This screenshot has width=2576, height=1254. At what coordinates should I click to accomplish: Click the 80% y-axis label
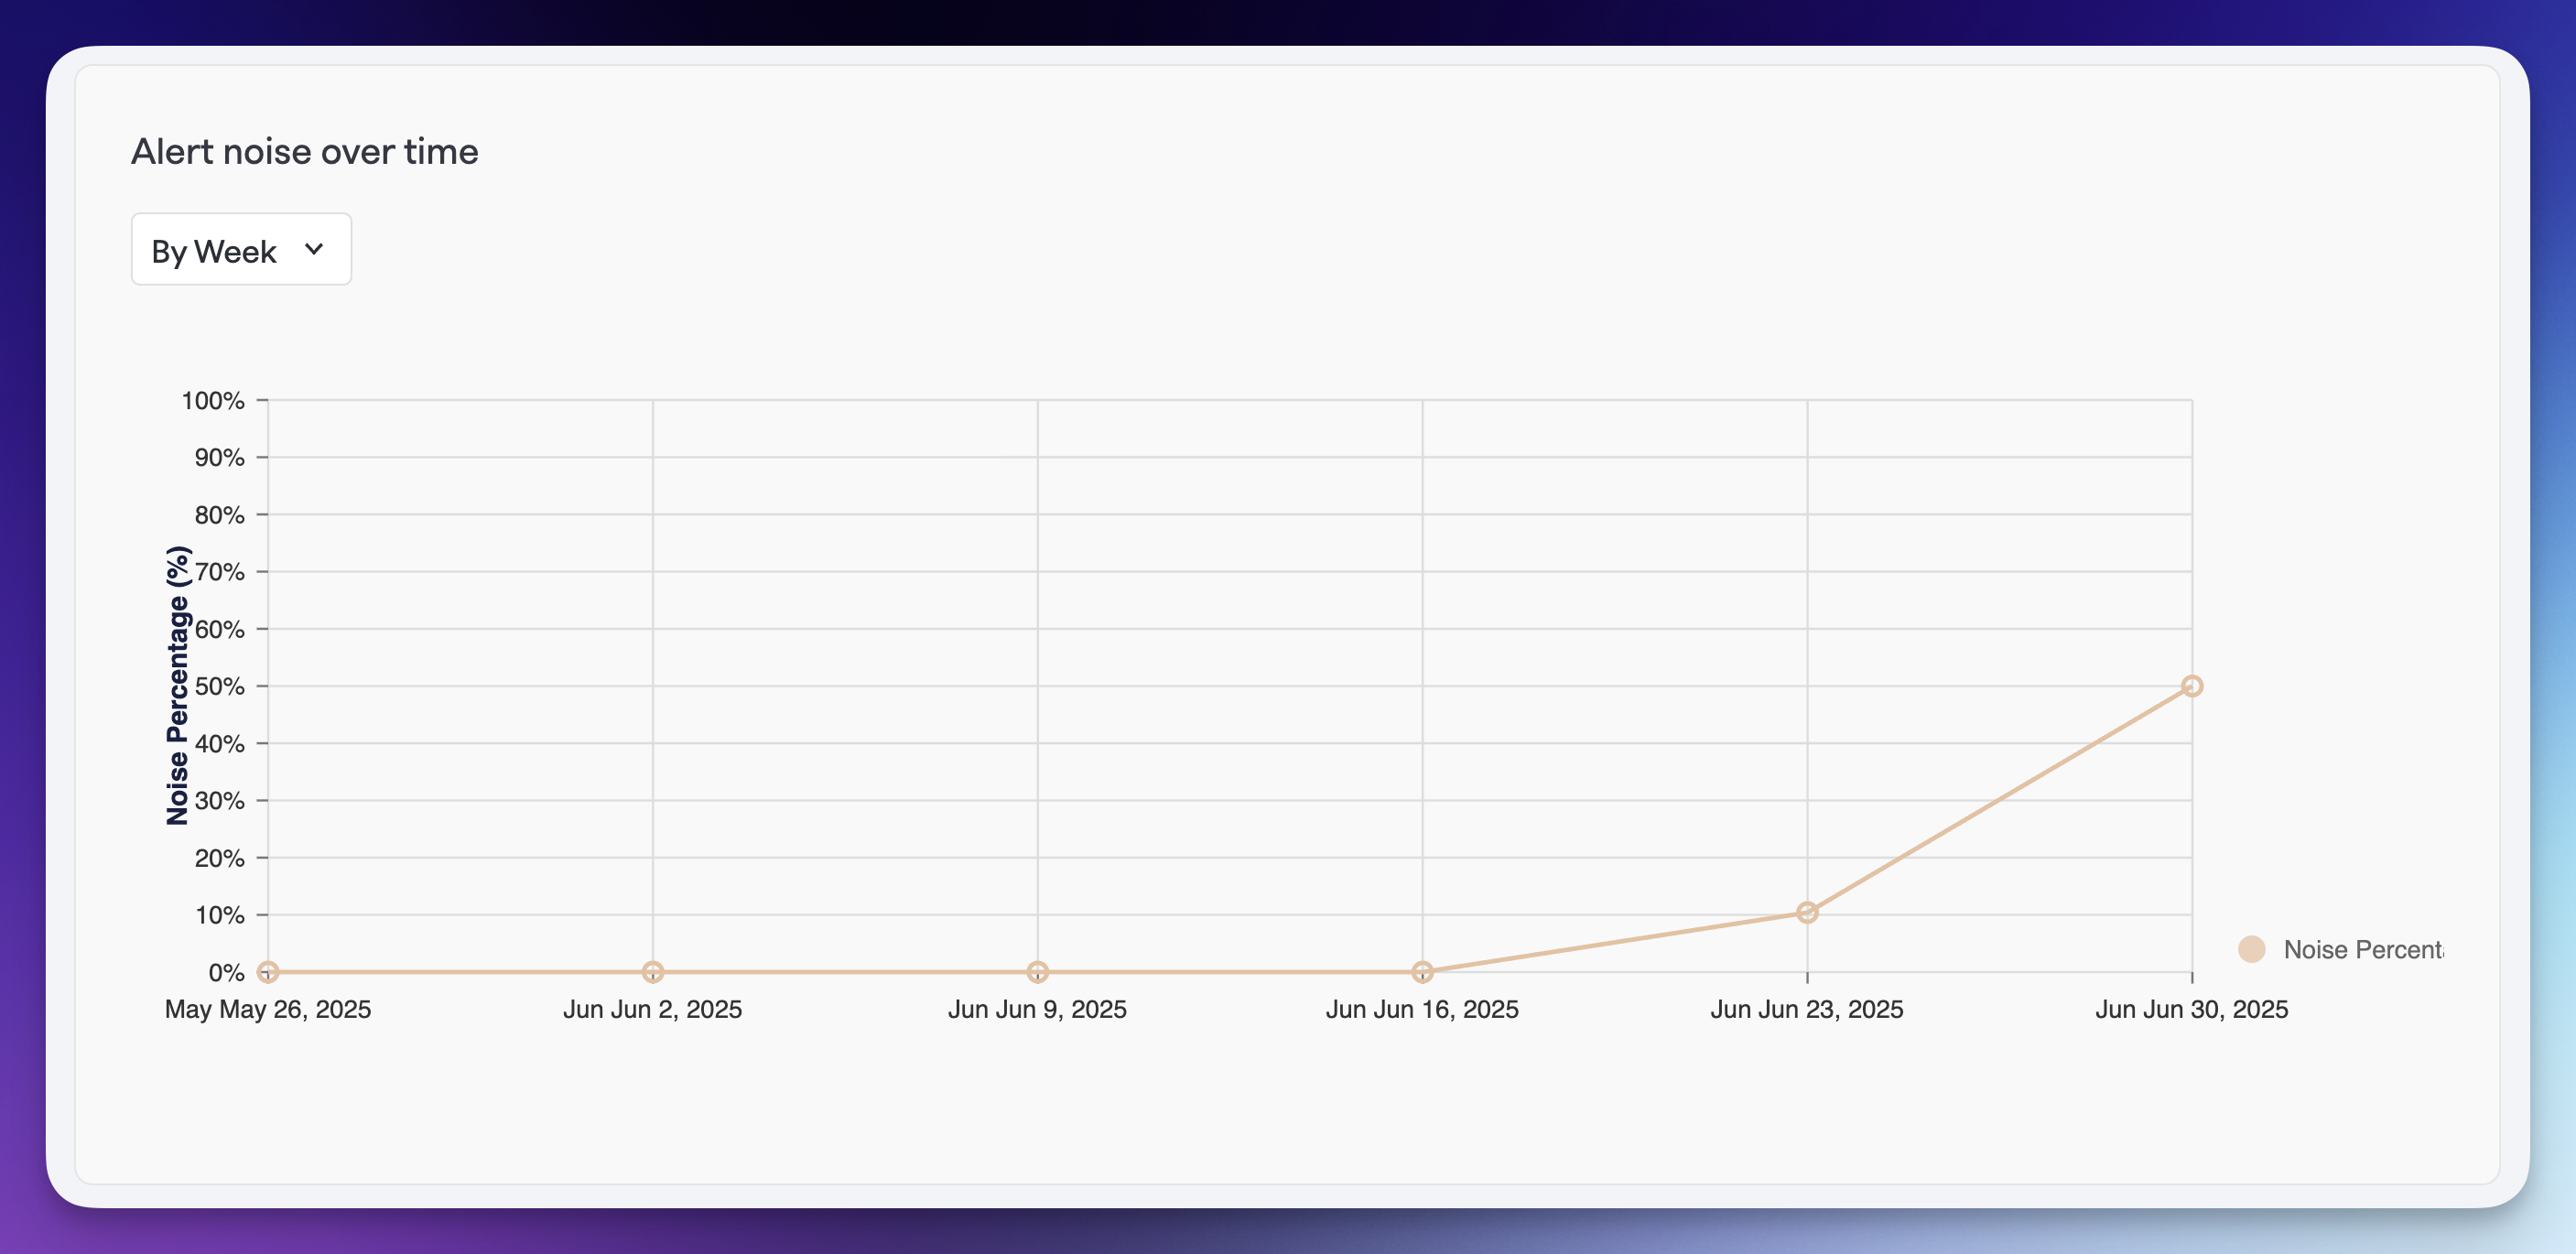220,515
